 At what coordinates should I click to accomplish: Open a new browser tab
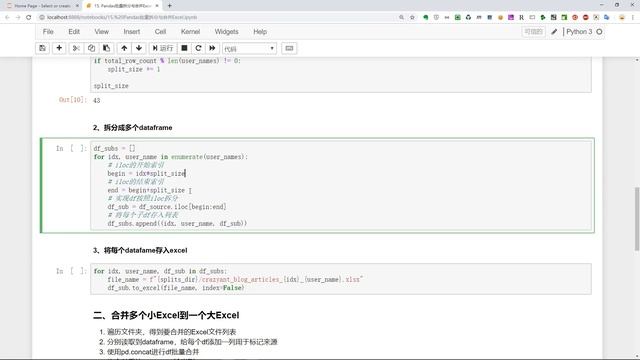(x=169, y=6)
